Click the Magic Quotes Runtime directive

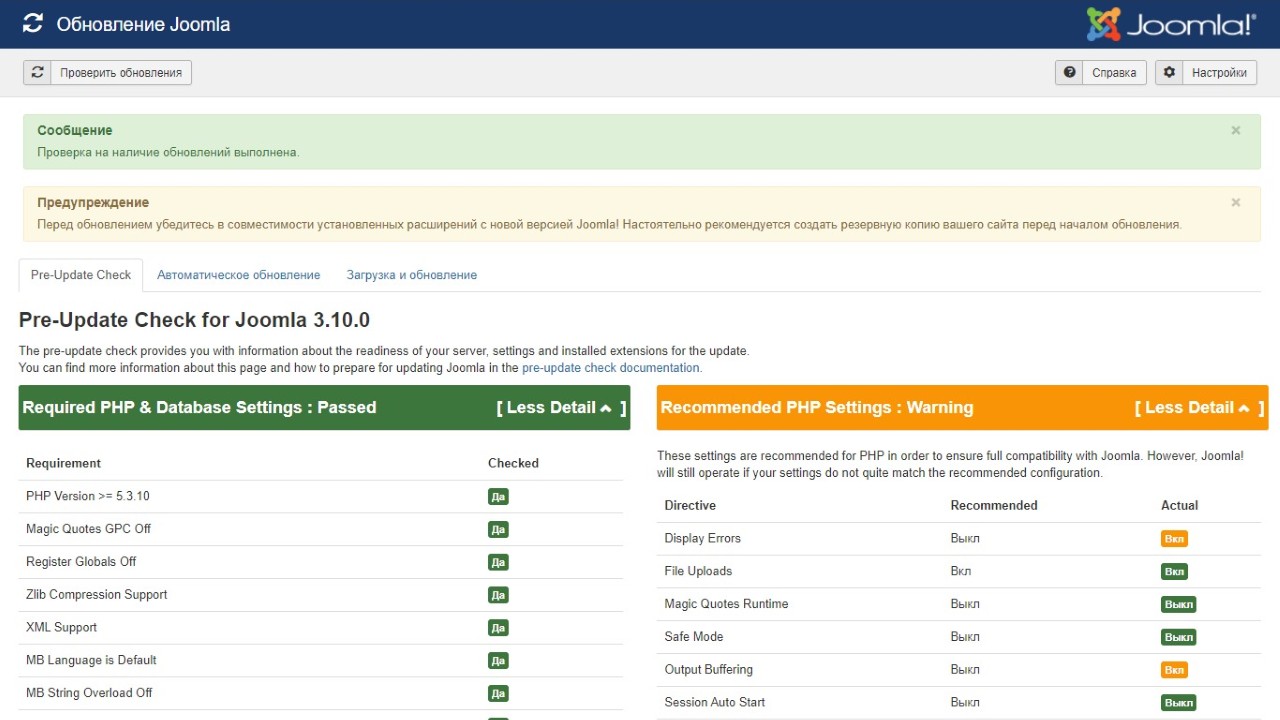(x=726, y=604)
